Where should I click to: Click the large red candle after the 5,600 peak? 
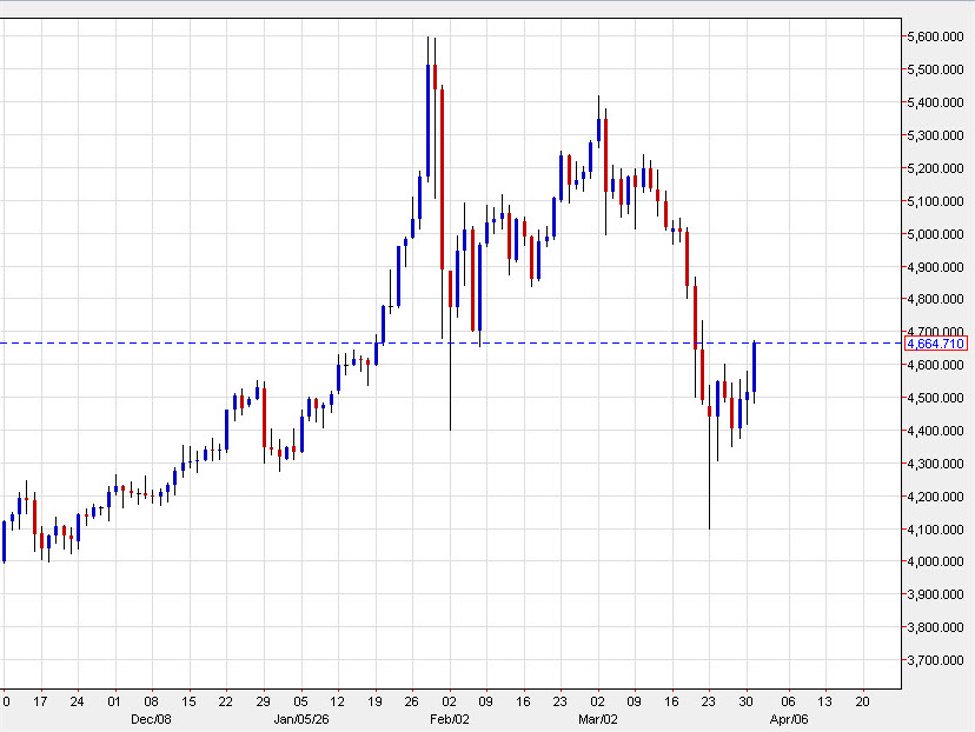(441, 178)
